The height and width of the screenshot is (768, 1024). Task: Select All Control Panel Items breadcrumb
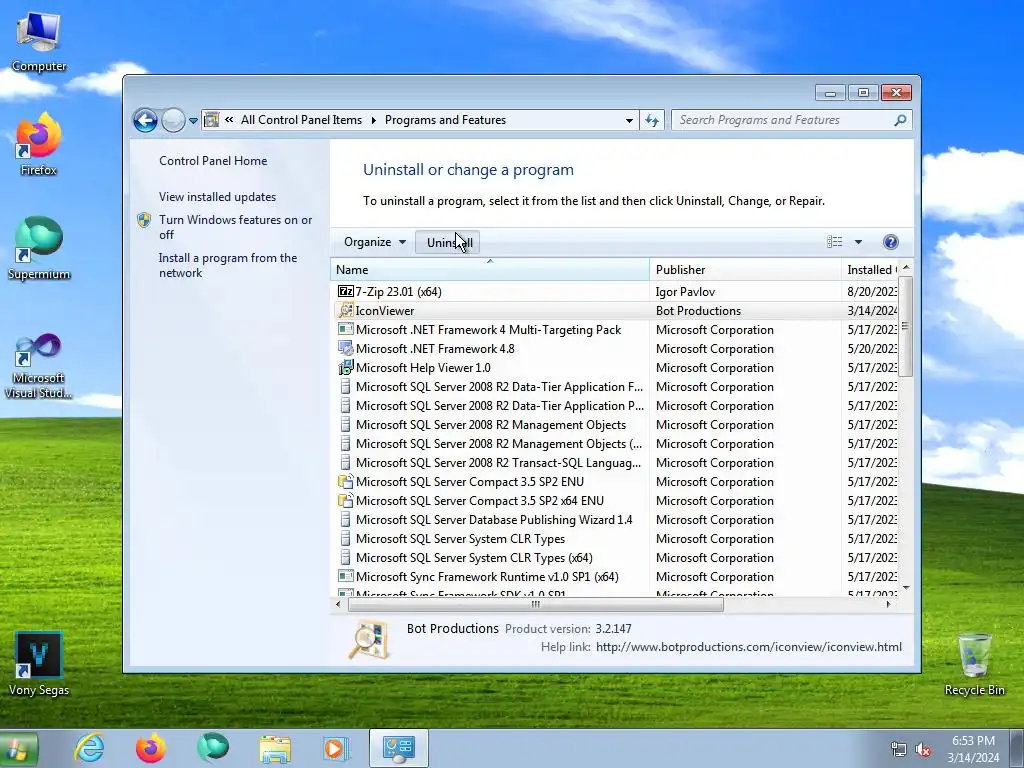(x=301, y=120)
